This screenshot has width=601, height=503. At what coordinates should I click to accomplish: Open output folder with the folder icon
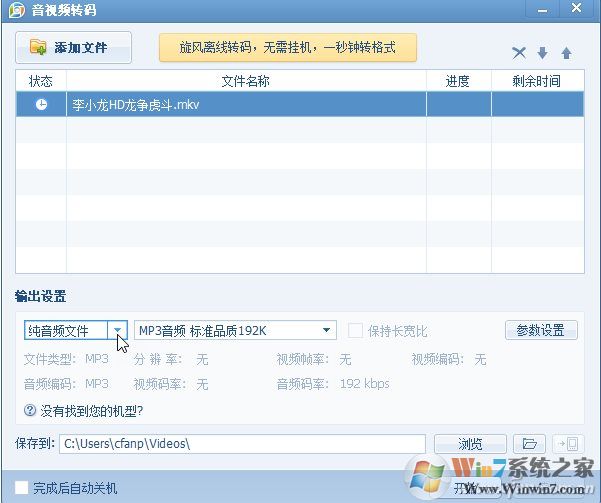[529, 444]
